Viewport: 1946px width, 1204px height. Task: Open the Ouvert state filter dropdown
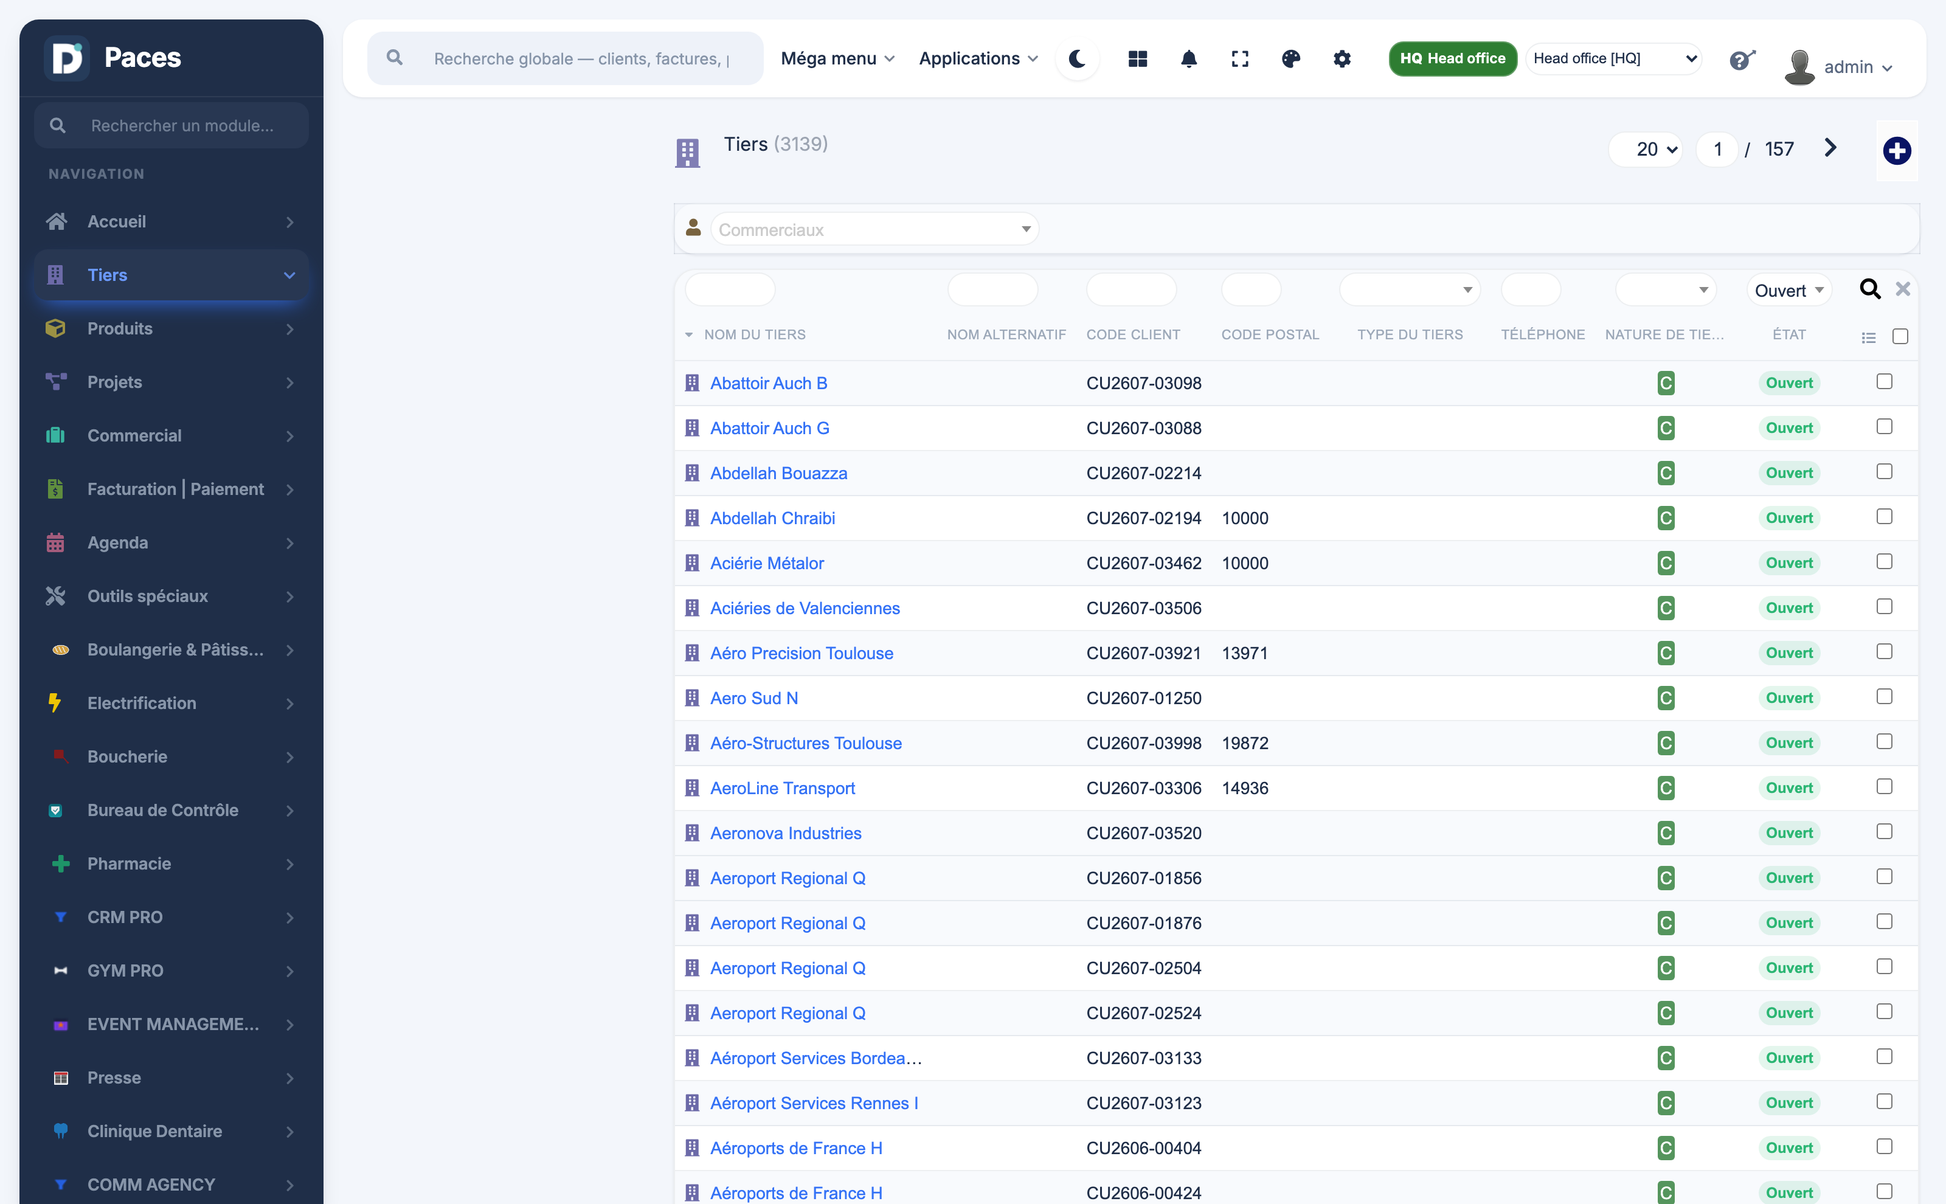click(x=1789, y=290)
